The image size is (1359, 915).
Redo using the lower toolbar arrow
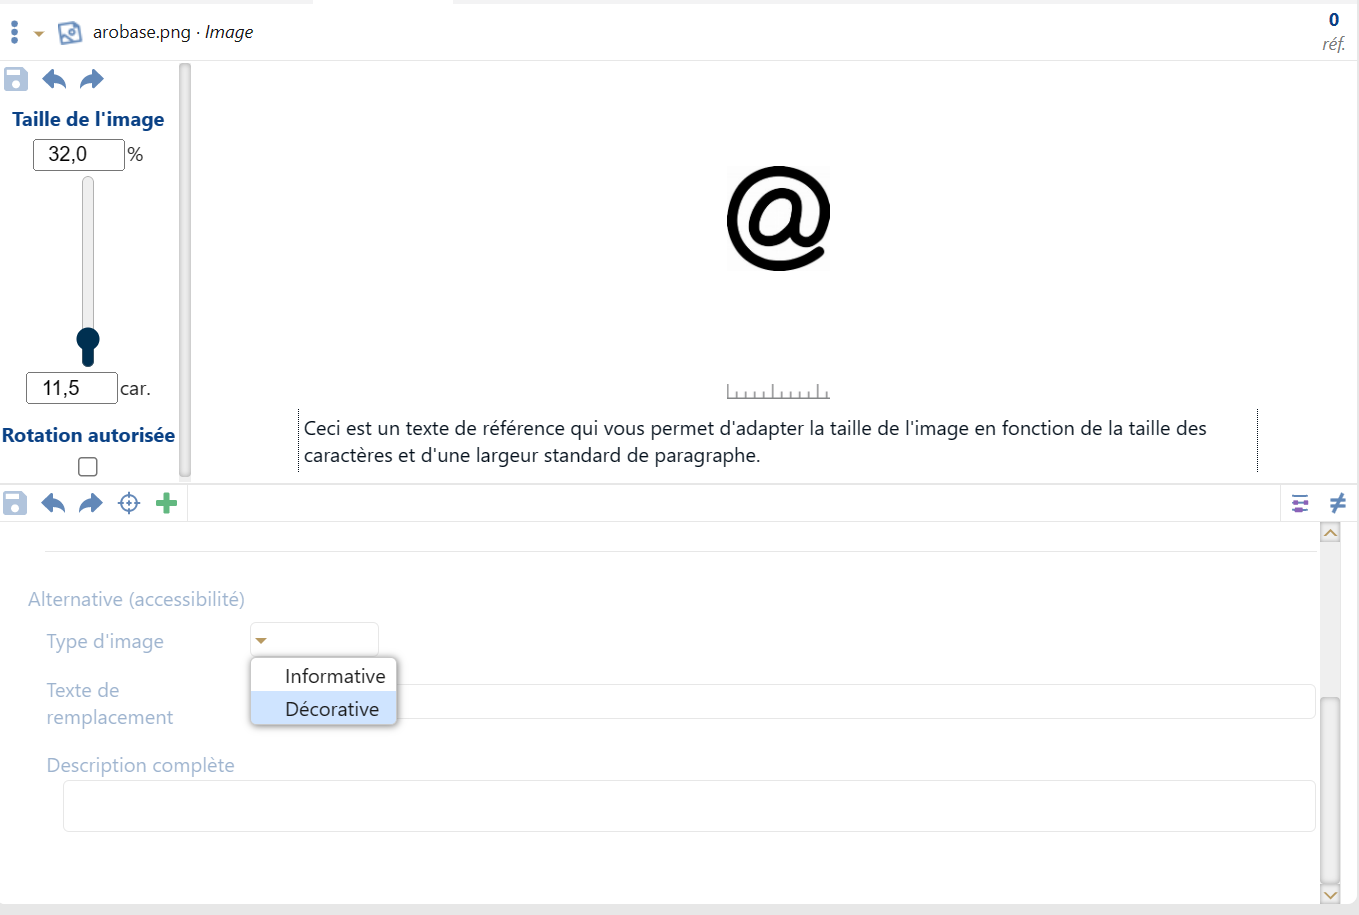tap(91, 503)
